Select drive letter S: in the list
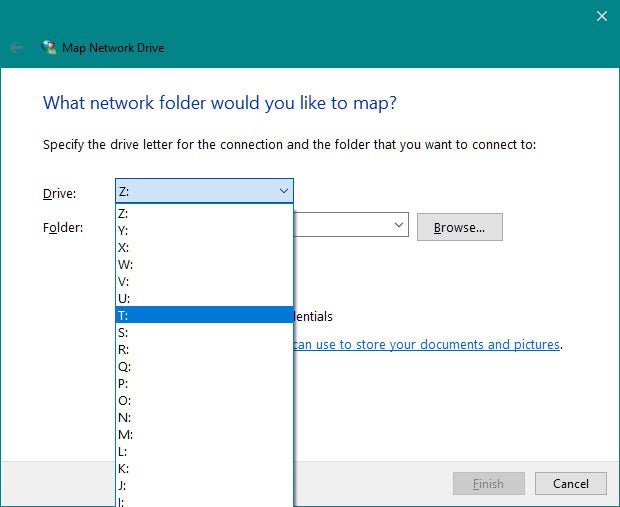Viewport: 620px width, 507px height. (204, 332)
